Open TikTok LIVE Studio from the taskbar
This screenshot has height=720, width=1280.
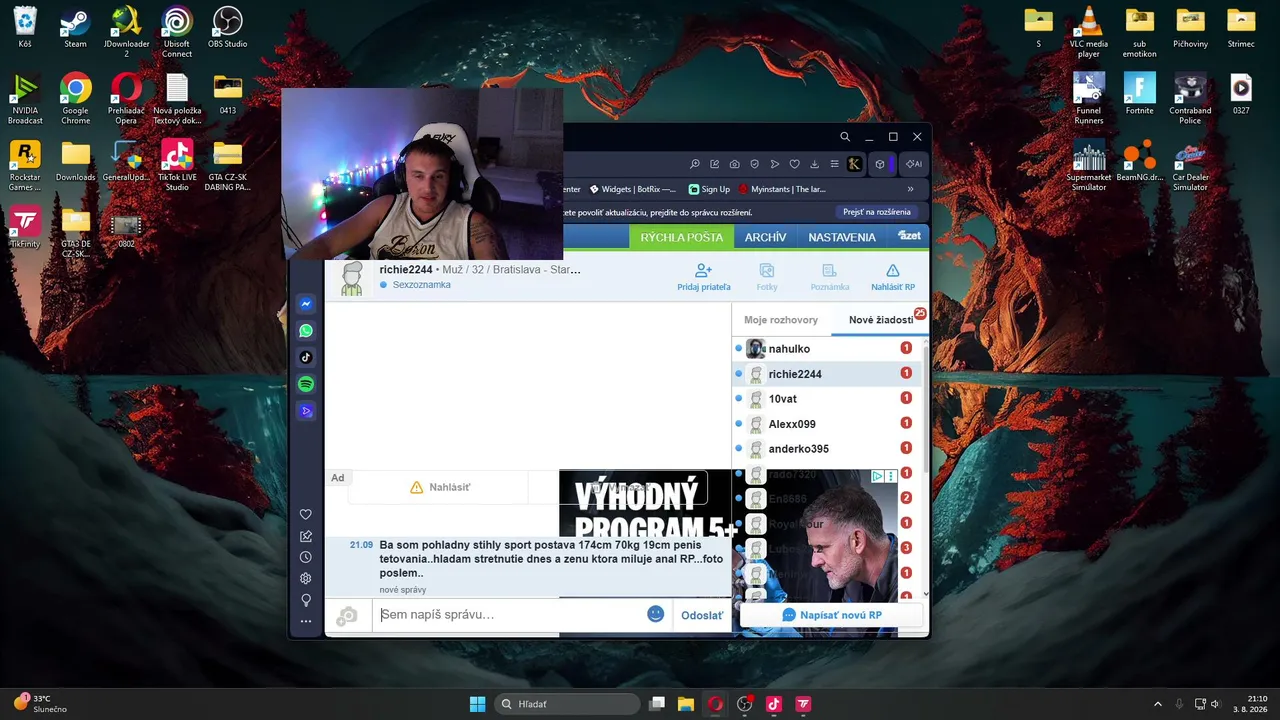point(773,704)
